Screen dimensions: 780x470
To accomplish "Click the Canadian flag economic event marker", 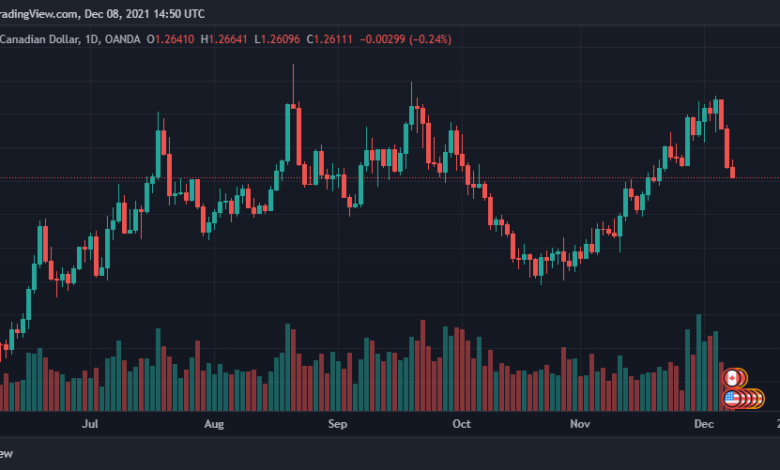I will (731, 378).
